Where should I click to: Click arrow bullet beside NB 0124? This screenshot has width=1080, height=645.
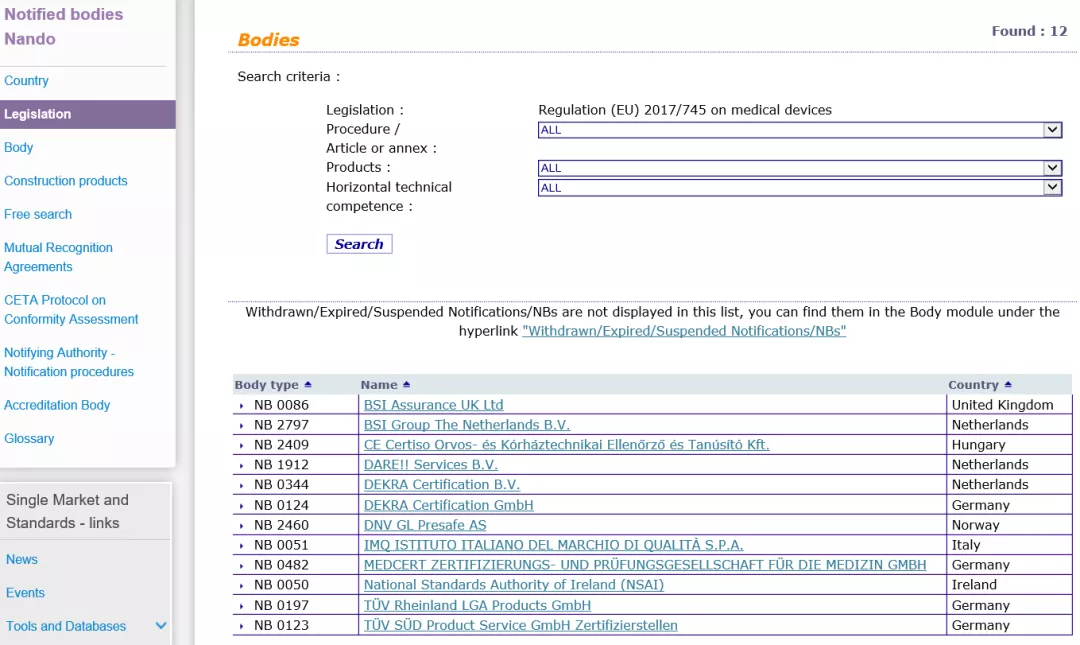(241, 506)
